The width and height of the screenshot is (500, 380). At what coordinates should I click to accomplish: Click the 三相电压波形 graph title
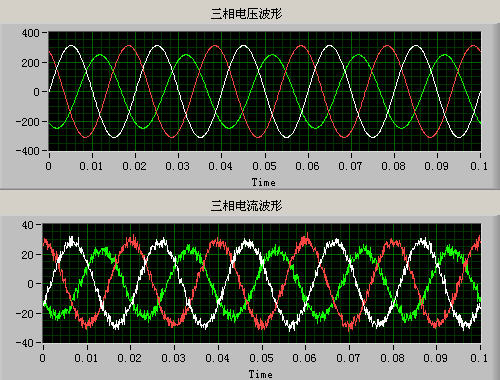(246, 14)
